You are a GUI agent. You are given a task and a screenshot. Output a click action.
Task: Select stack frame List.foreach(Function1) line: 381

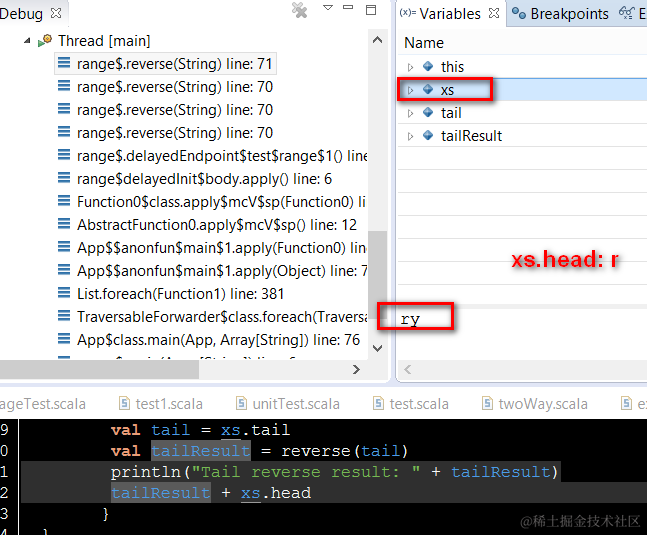pos(180,294)
